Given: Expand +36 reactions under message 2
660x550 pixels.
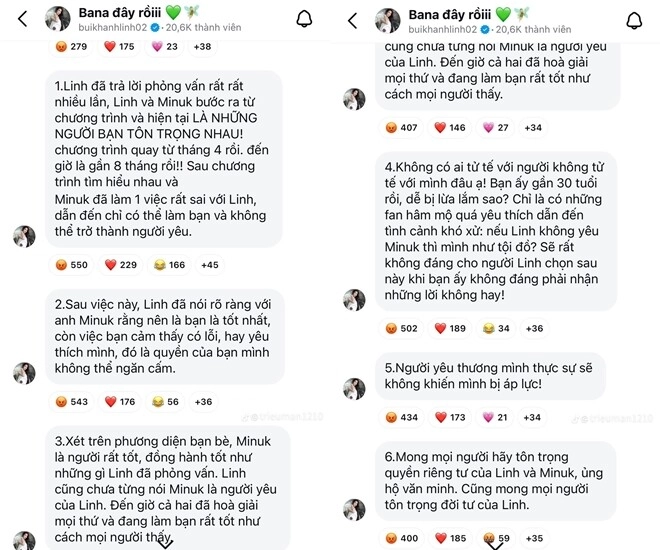Looking at the screenshot, I should coord(203,401).
